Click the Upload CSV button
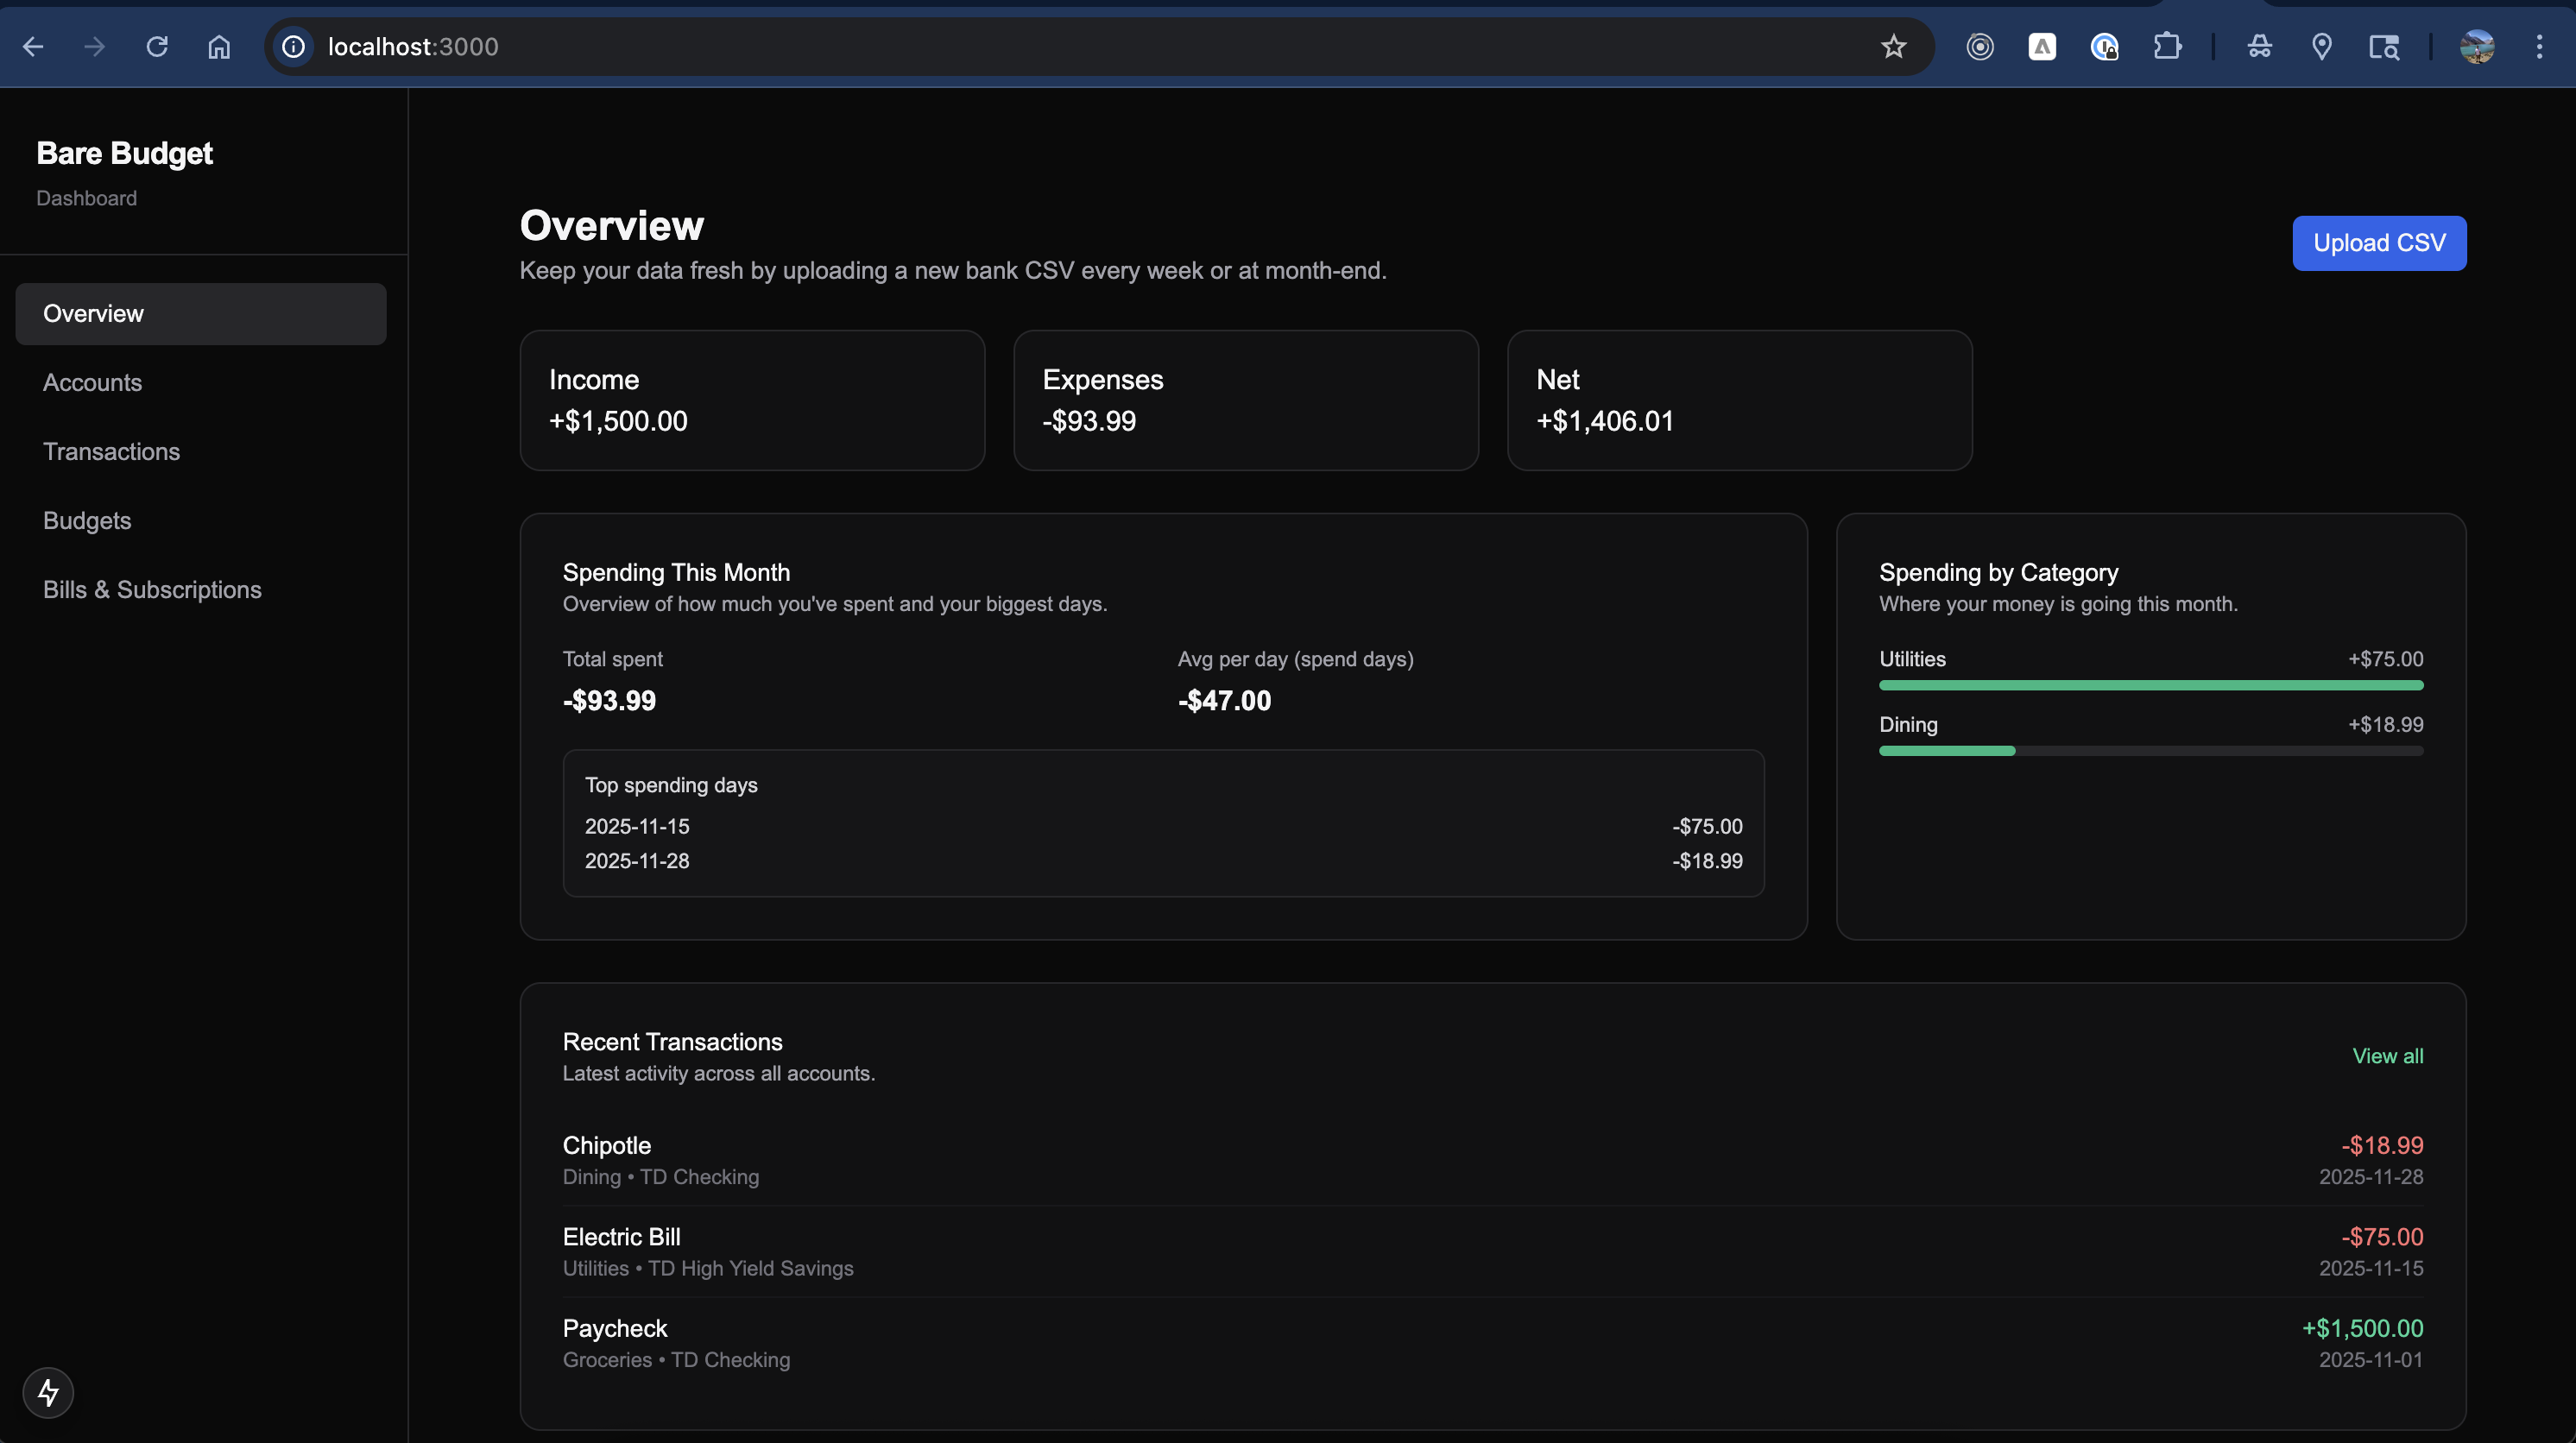 (x=2379, y=243)
